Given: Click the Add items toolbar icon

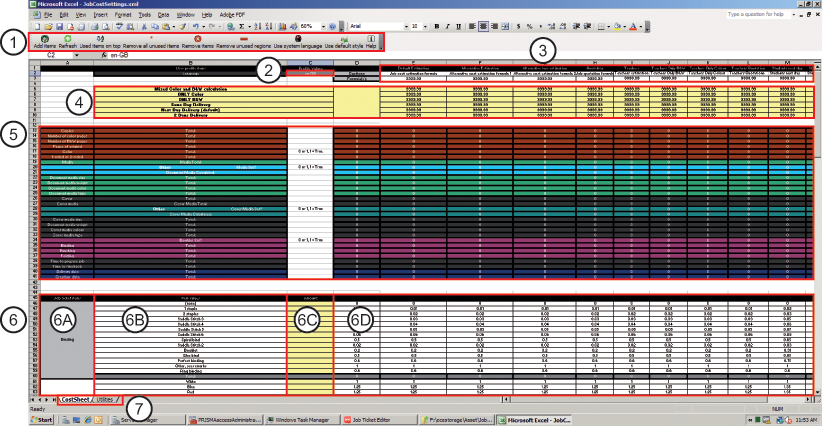Looking at the screenshot, I should tap(44, 38).
